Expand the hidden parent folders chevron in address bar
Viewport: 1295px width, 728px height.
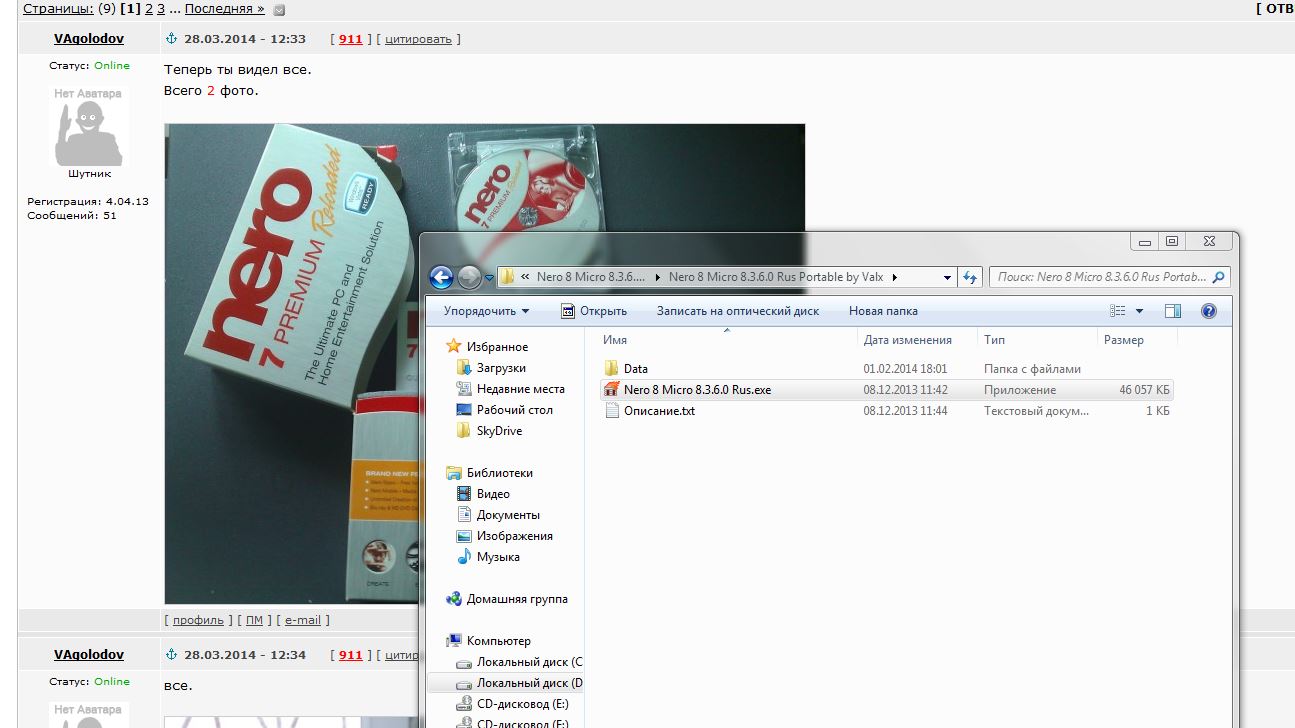(525, 277)
